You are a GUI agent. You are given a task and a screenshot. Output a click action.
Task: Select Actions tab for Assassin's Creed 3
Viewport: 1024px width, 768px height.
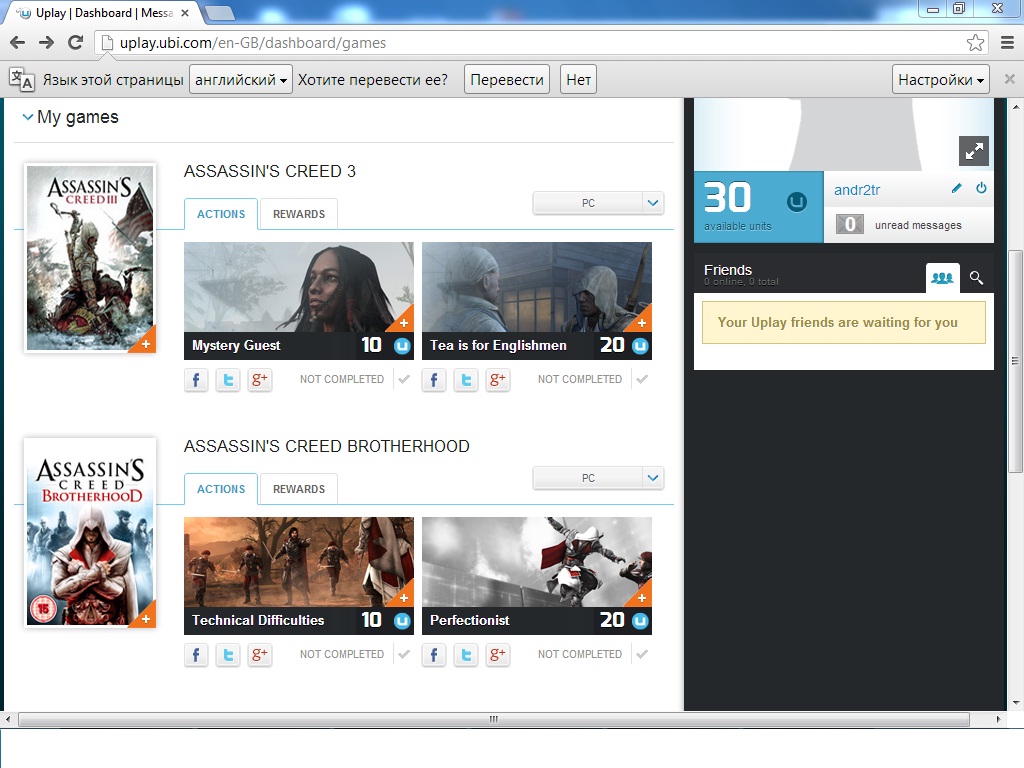coord(221,214)
